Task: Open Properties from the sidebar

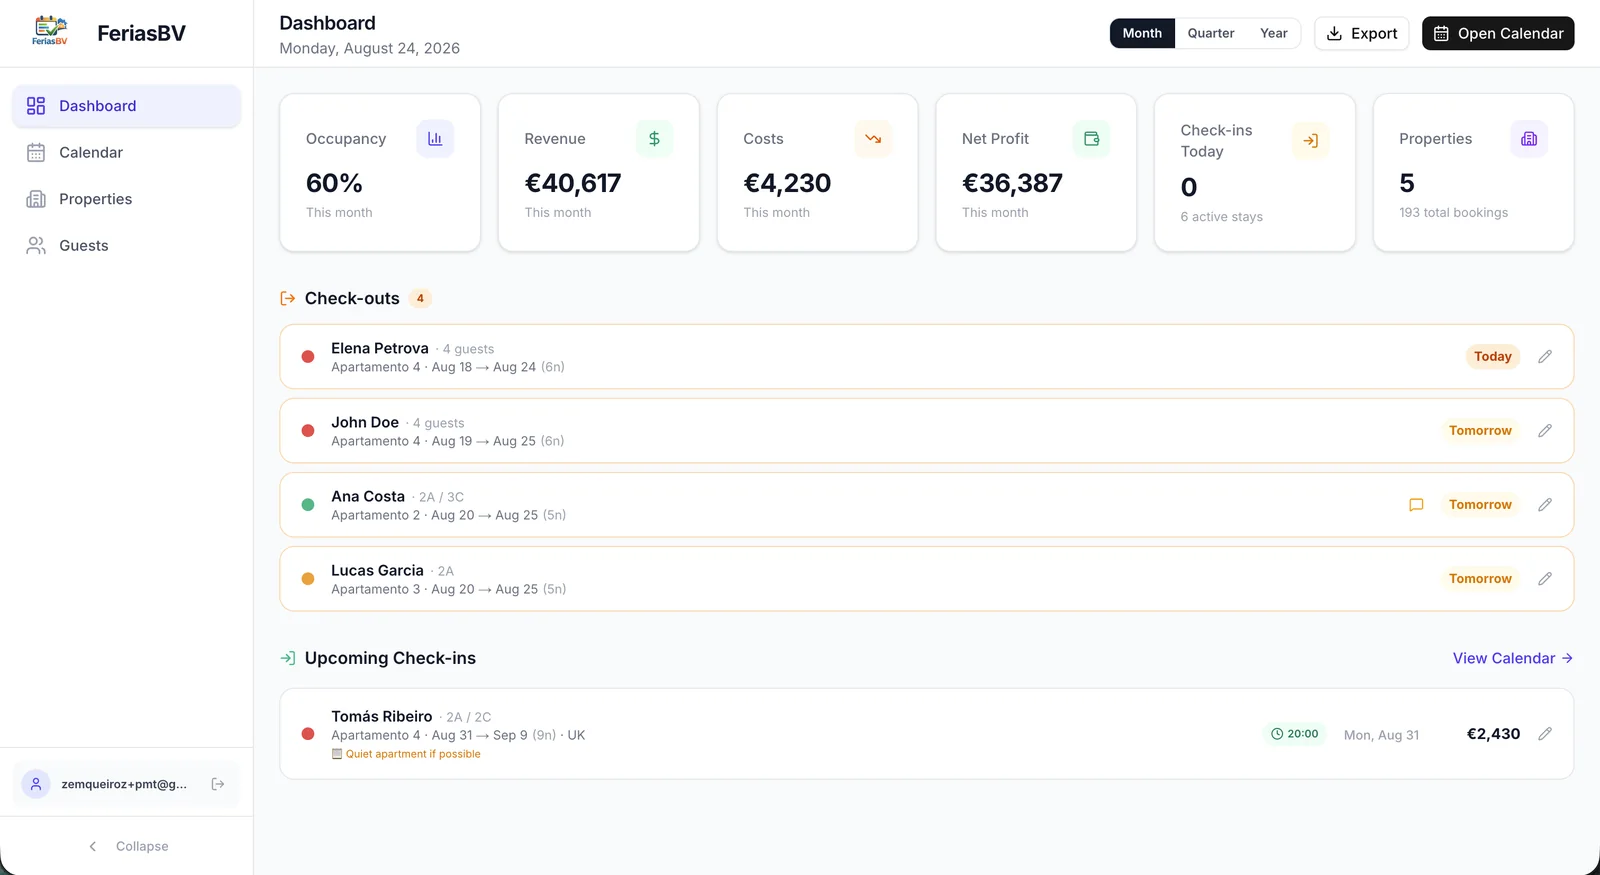Action: pos(127,199)
